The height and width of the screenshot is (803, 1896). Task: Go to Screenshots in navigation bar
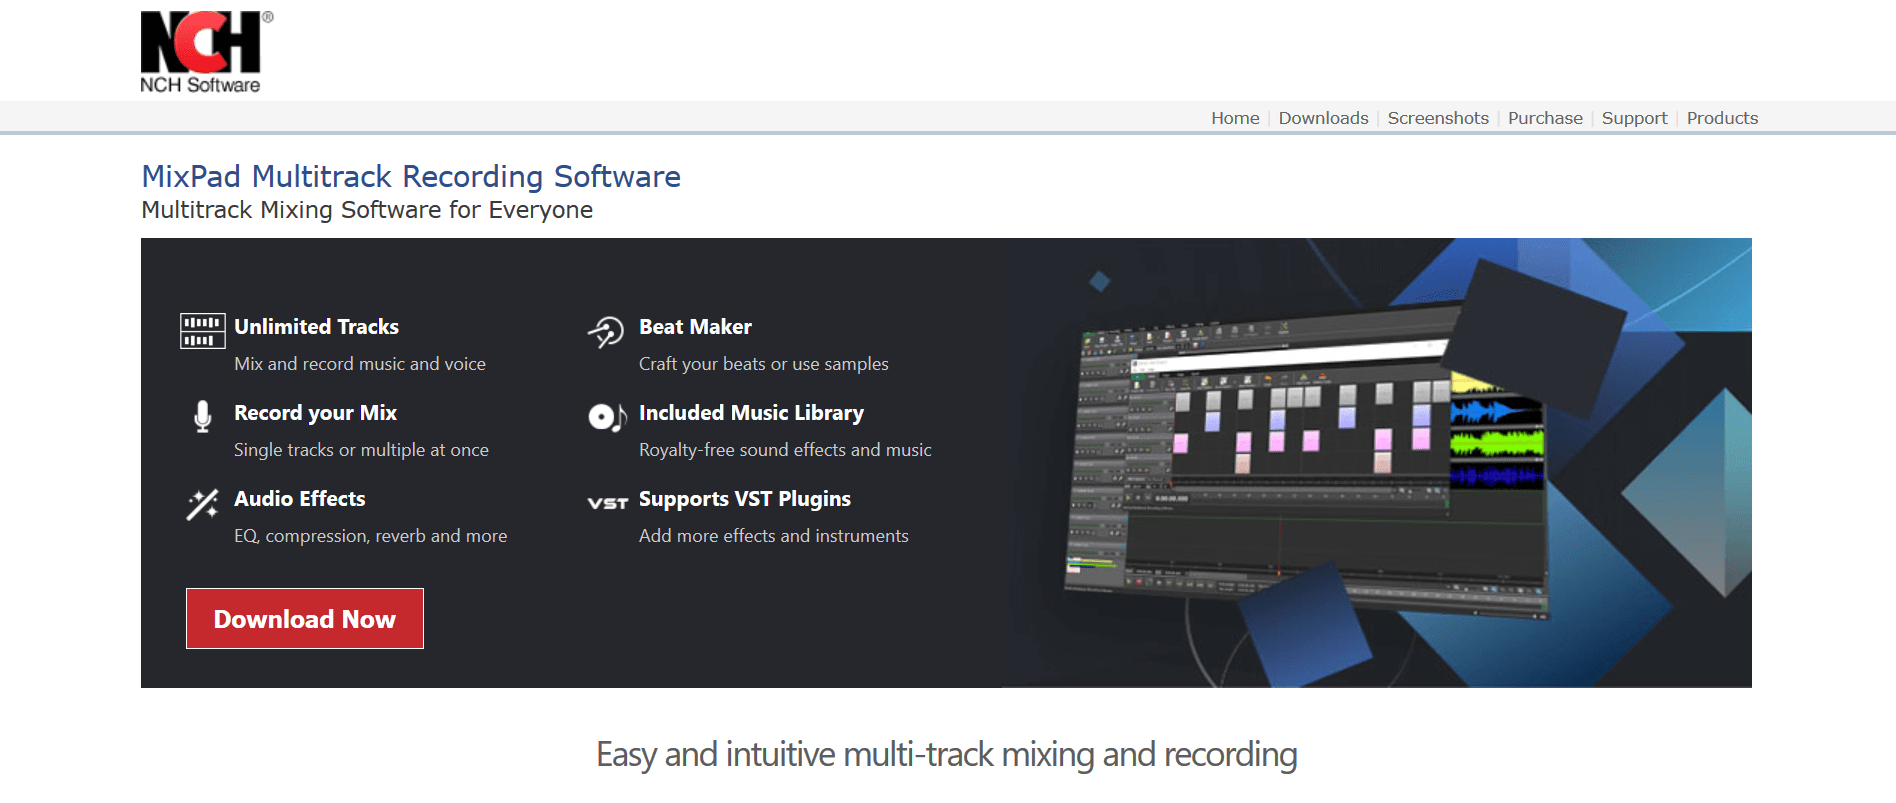click(x=1438, y=118)
